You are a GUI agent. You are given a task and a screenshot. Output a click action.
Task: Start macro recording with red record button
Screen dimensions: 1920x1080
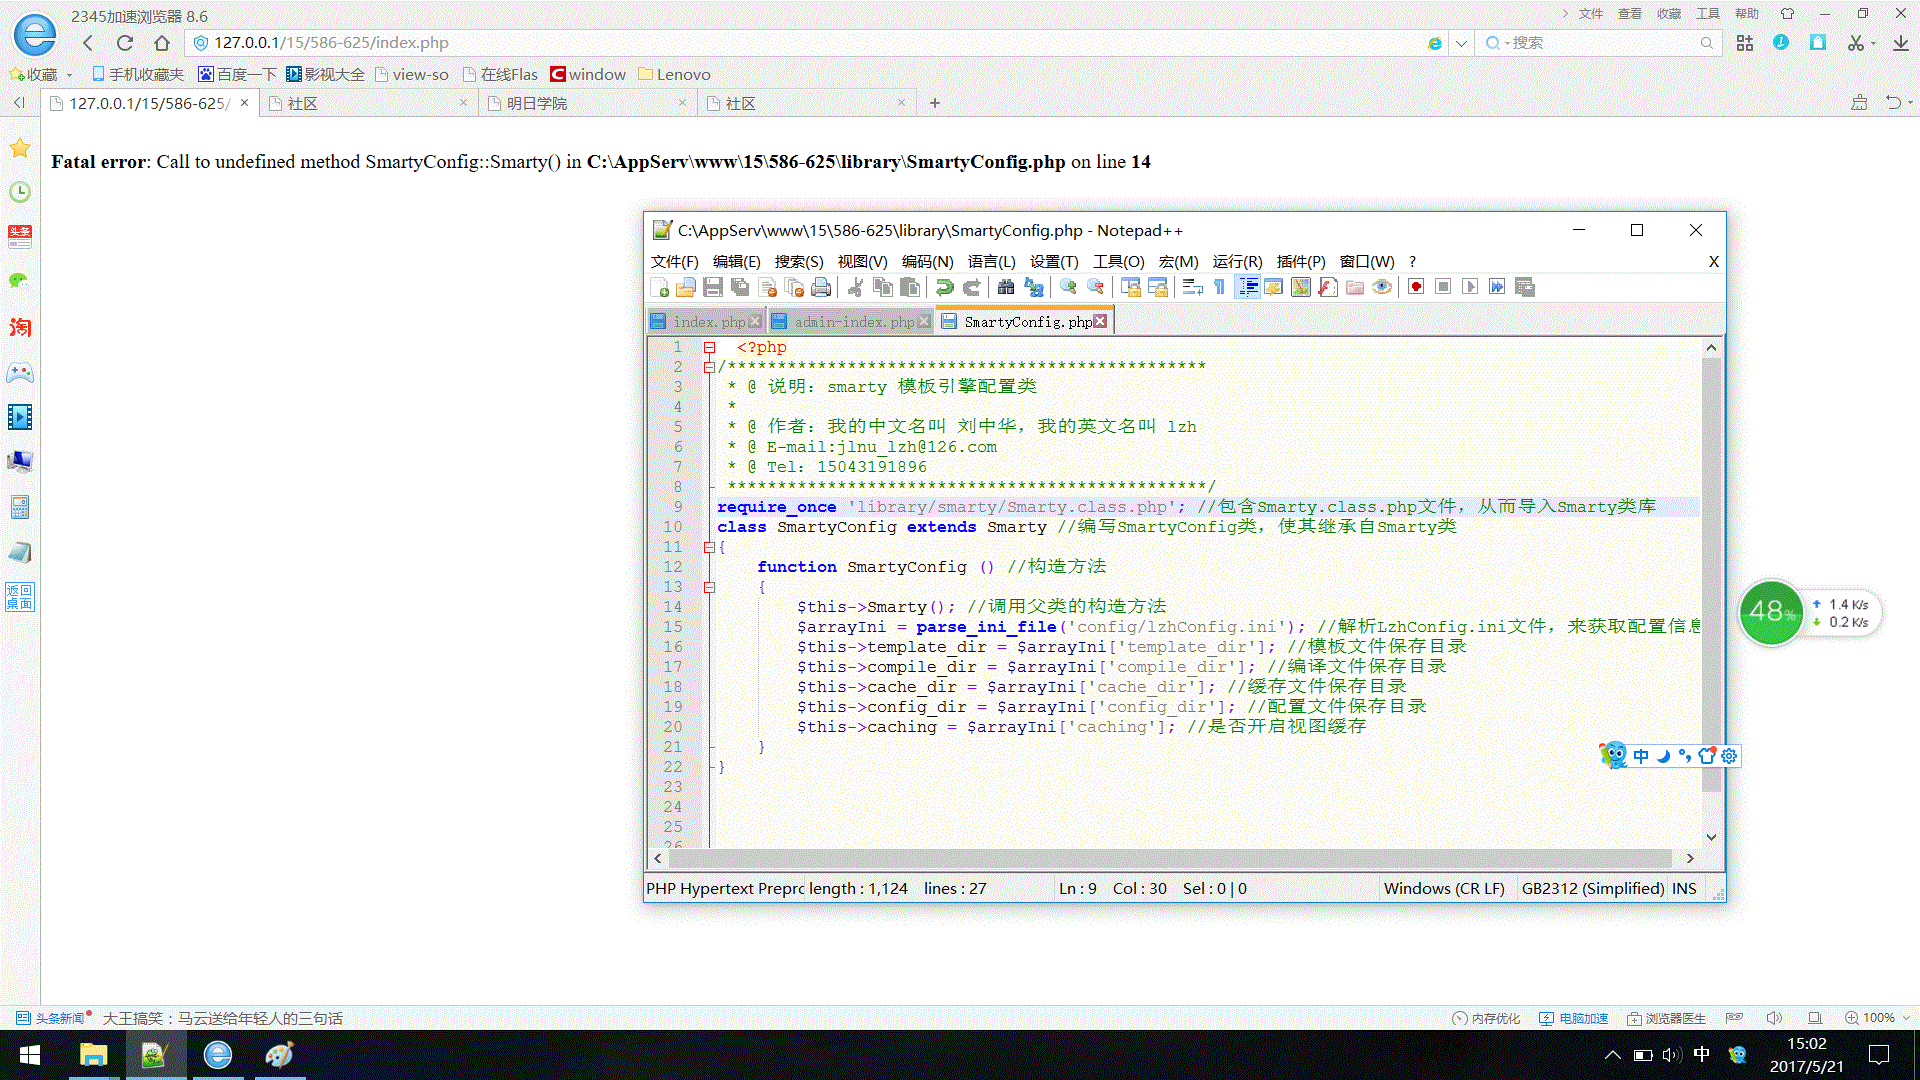click(x=1416, y=288)
